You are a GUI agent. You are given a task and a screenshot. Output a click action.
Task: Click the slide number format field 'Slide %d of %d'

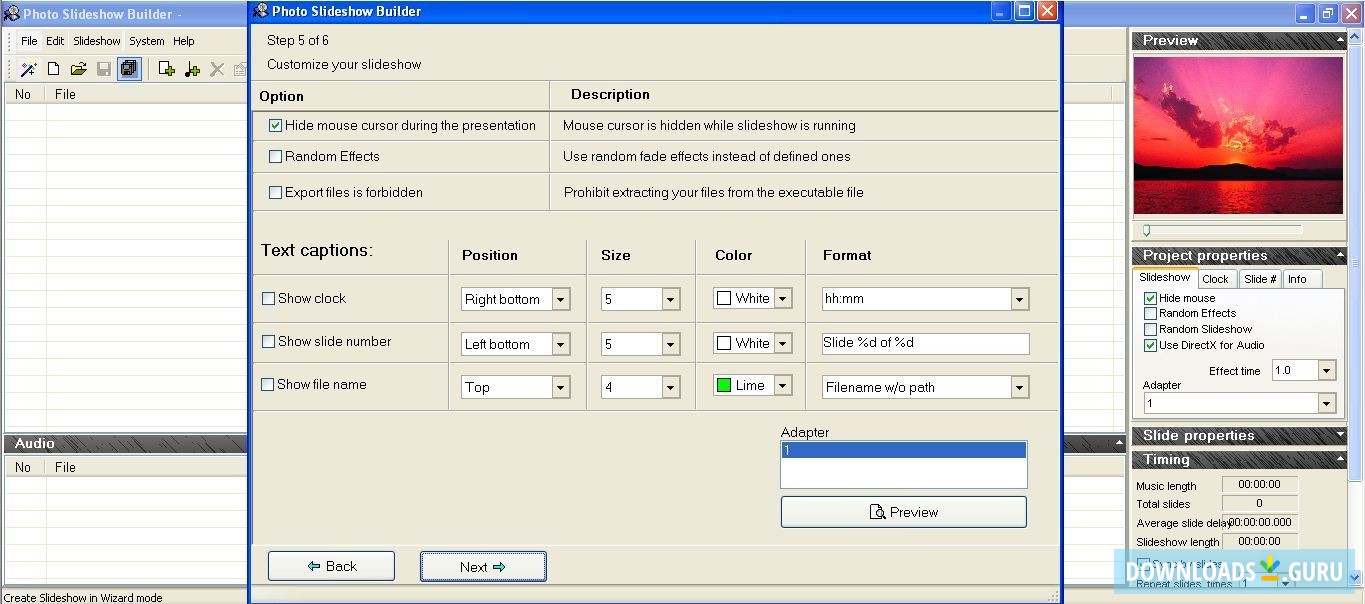(925, 343)
